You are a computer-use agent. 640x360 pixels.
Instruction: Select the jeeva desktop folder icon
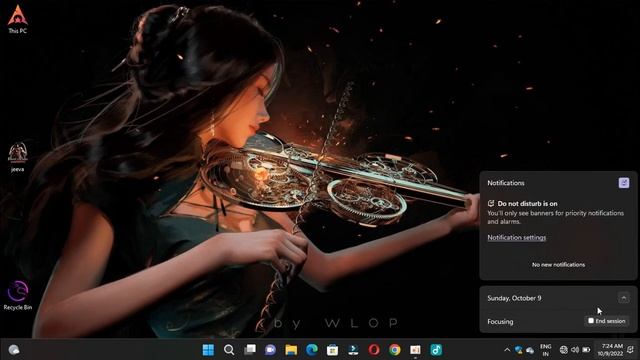click(x=18, y=157)
